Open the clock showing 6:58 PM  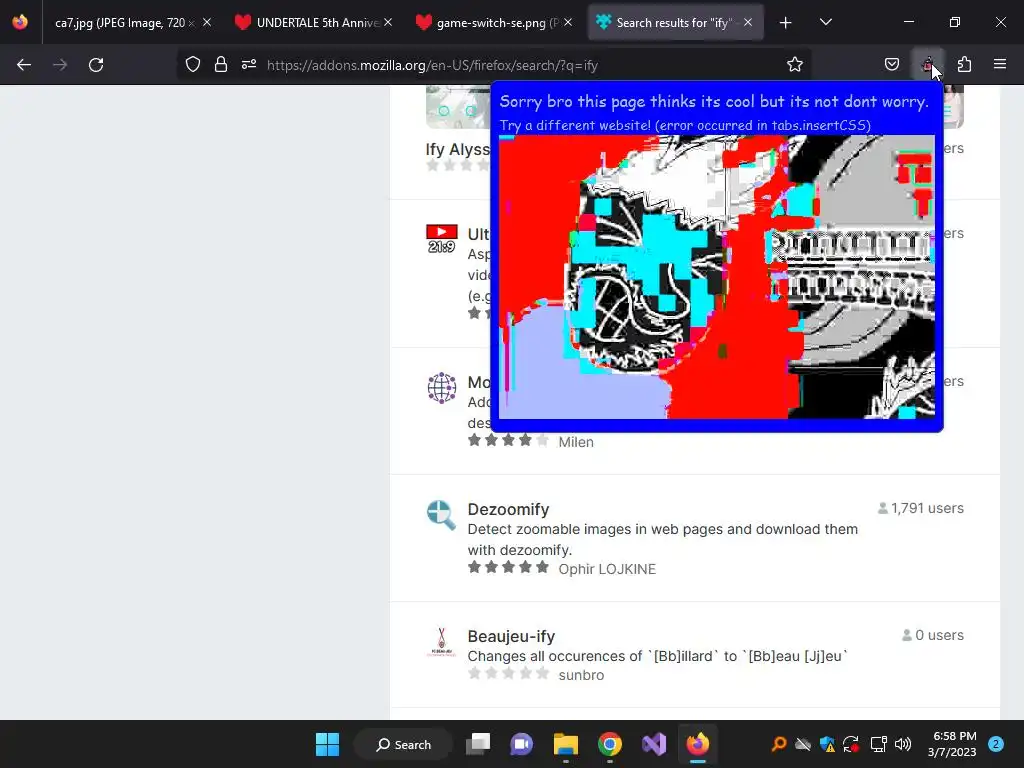click(x=952, y=744)
